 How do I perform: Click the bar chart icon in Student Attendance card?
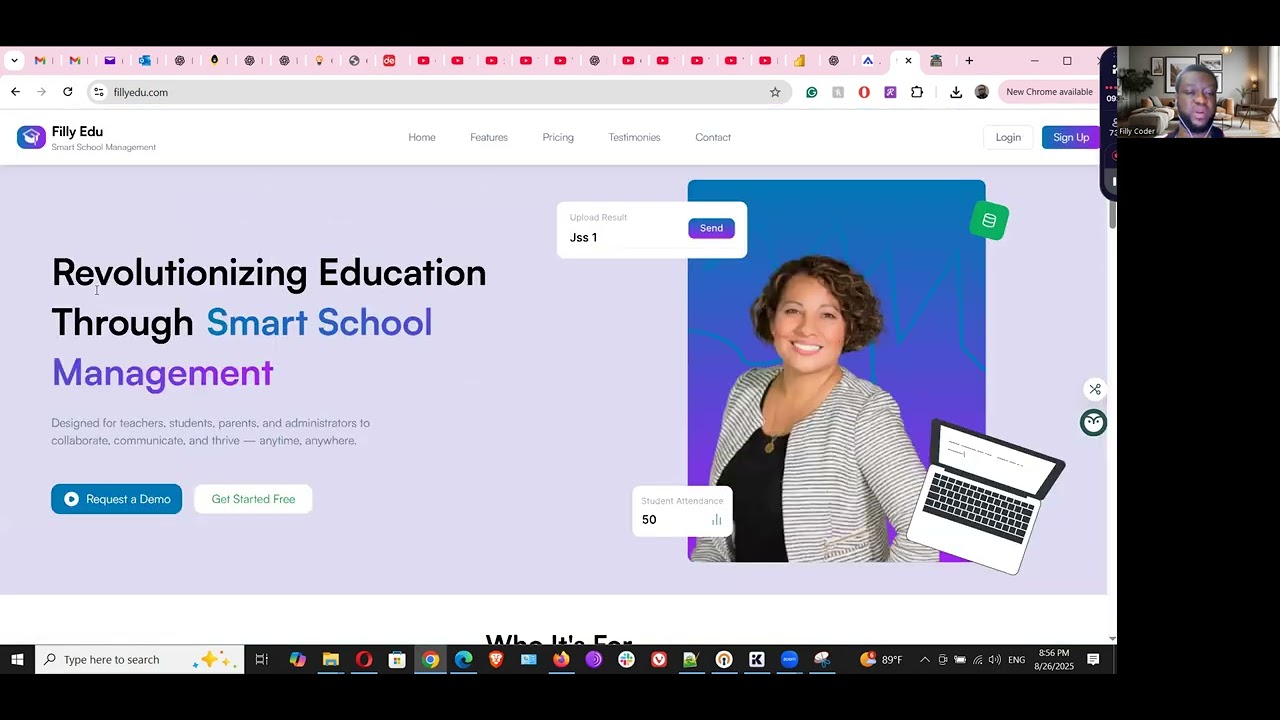pyautogui.click(x=716, y=520)
